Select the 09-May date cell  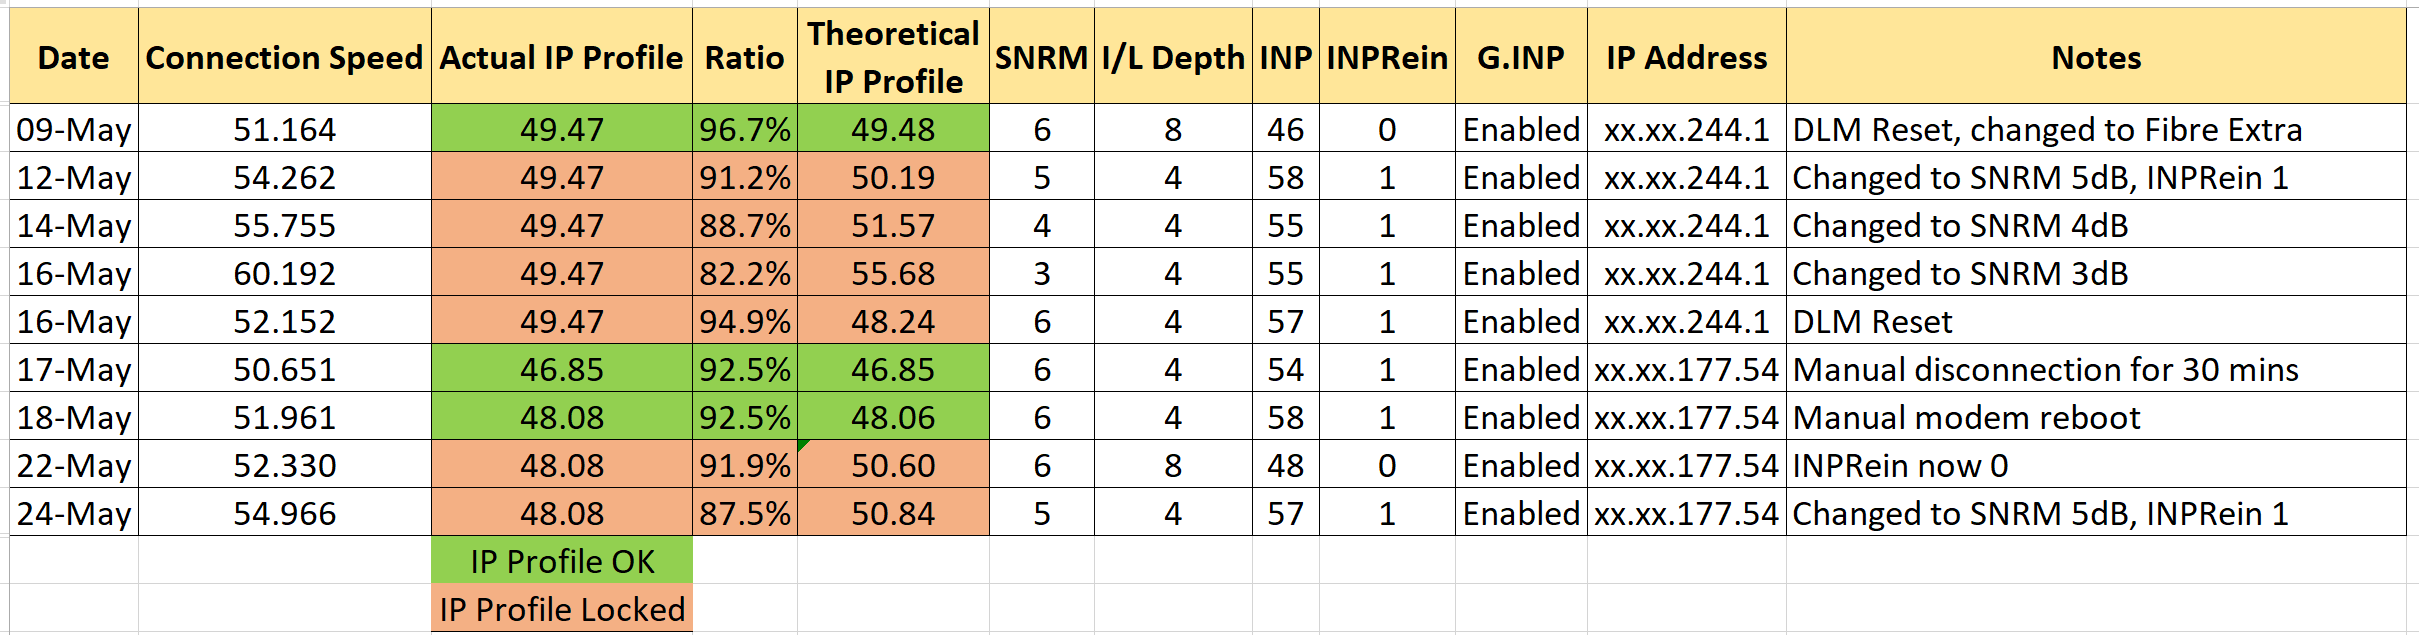(x=74, y=129)
